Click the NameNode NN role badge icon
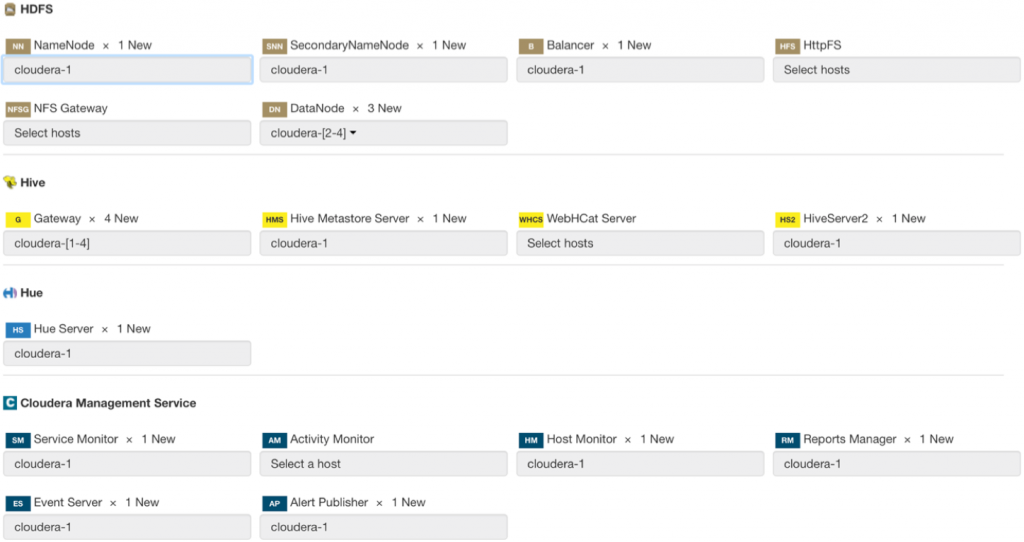The width and height of the screenshot is (1024, 542). point(18,46)
